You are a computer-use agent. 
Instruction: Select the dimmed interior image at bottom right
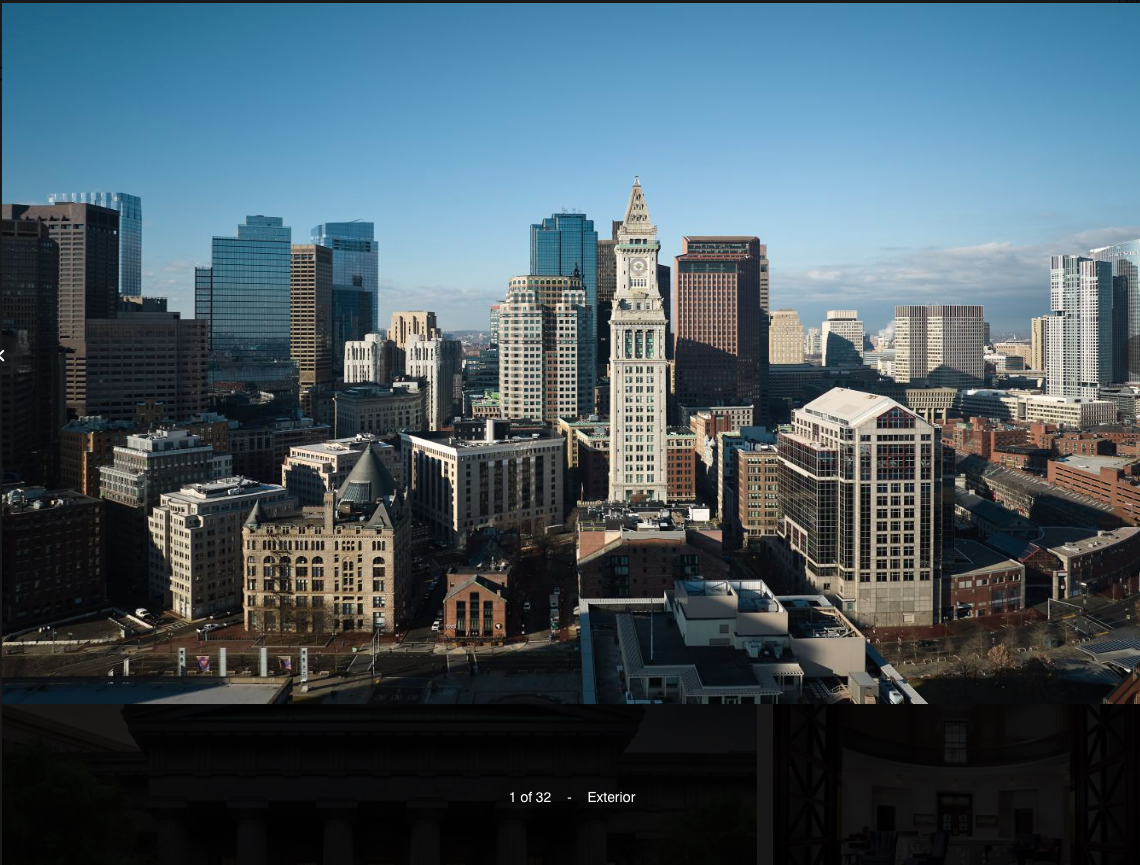pos(955,785)
